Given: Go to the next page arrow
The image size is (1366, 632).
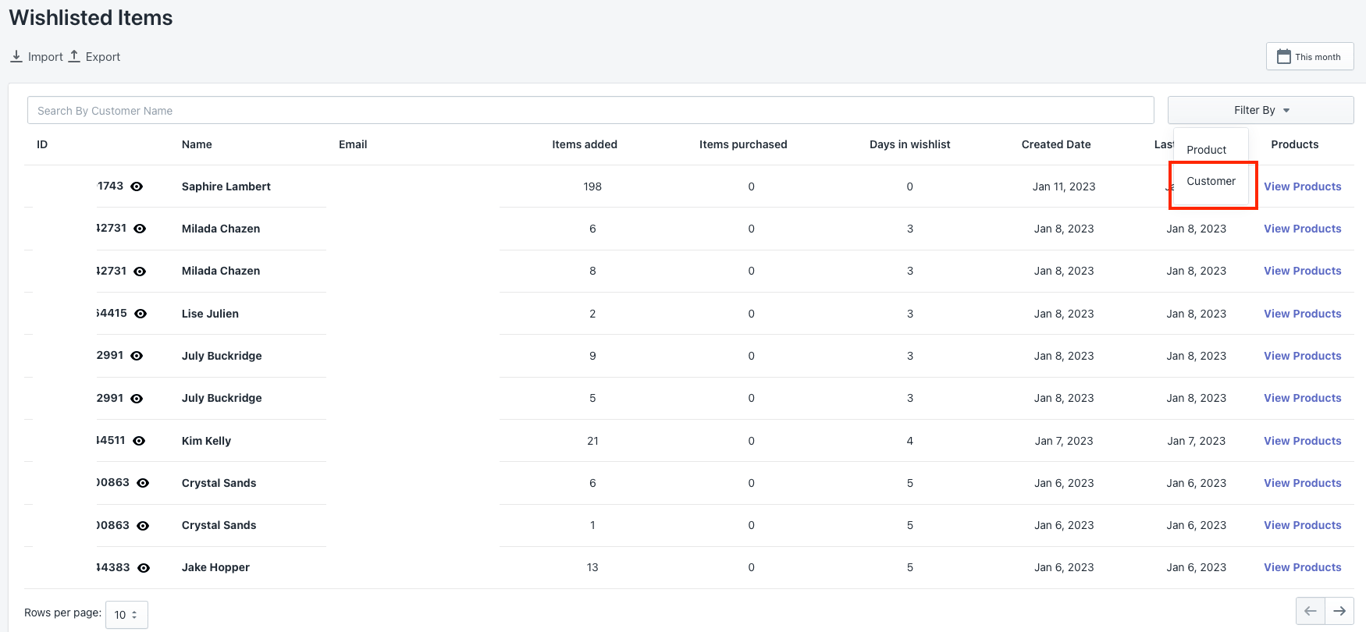Looking at the screenshot, I should [1339, 611].
